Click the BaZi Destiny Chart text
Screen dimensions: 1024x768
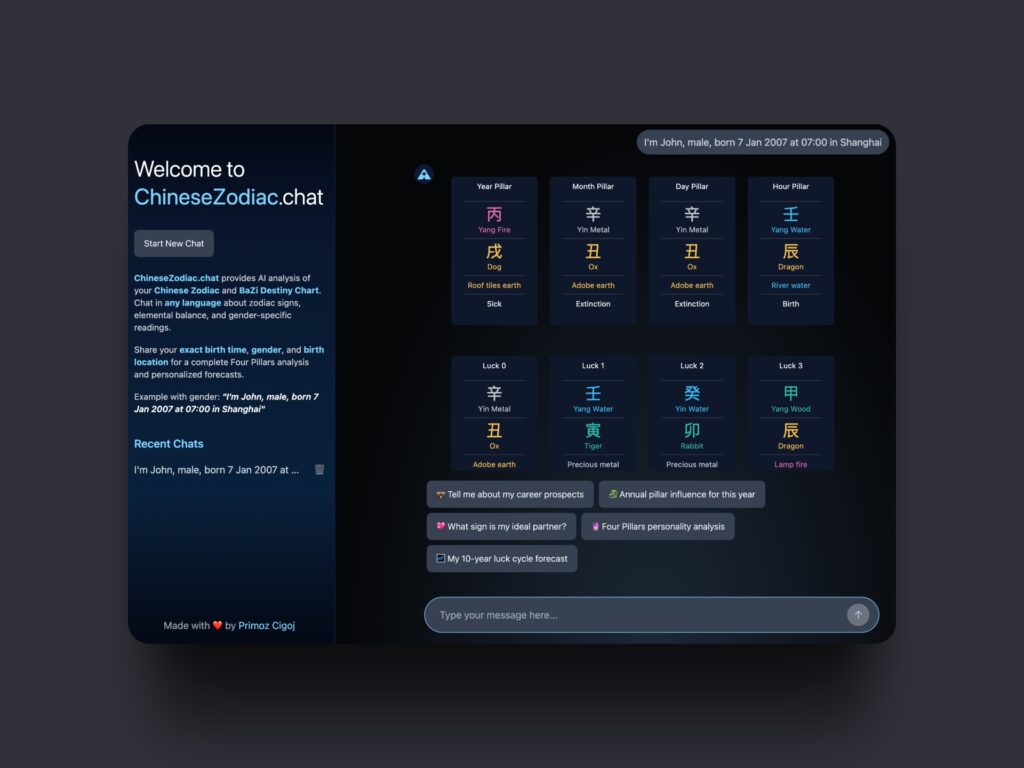[279, 291]
